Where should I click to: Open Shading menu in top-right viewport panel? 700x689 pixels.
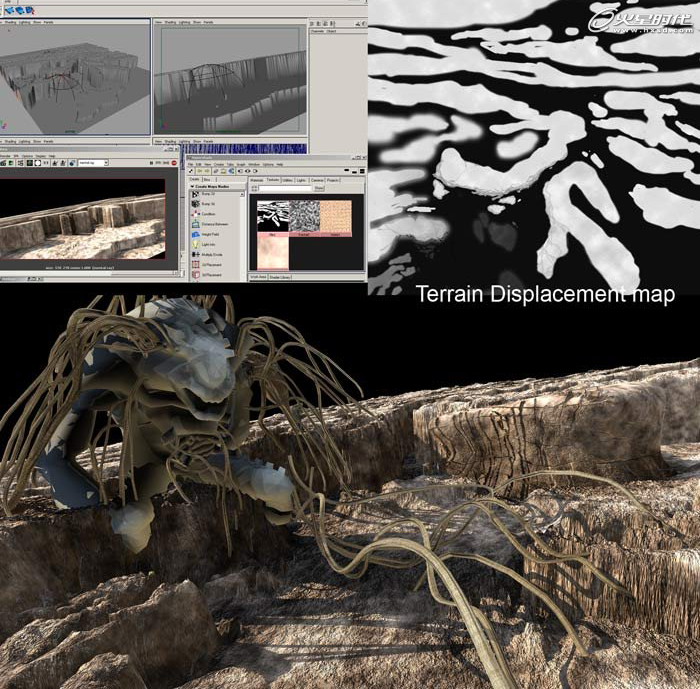[x=171, y=22]
